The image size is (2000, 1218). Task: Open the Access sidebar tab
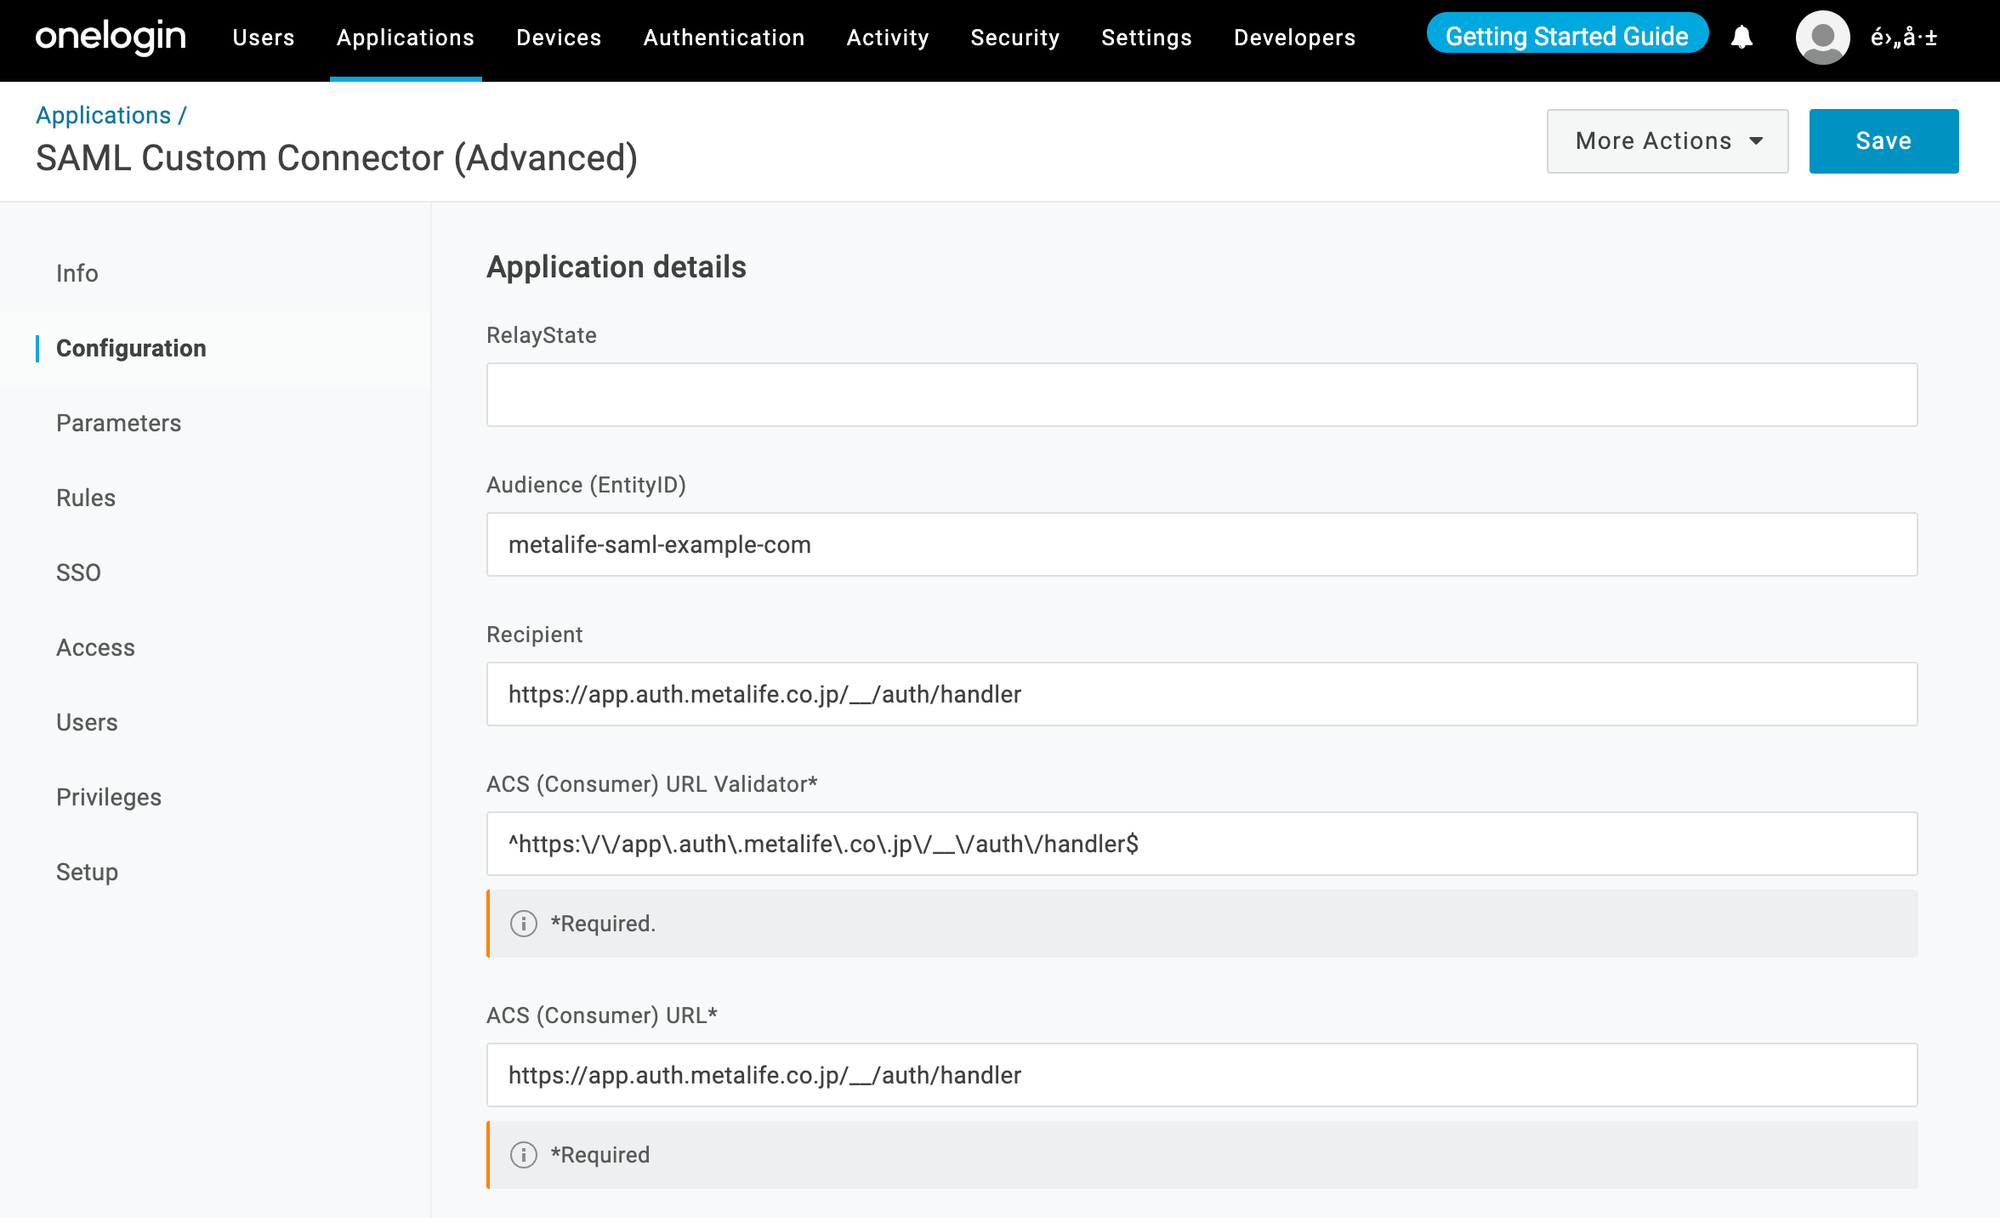[215, 648]
